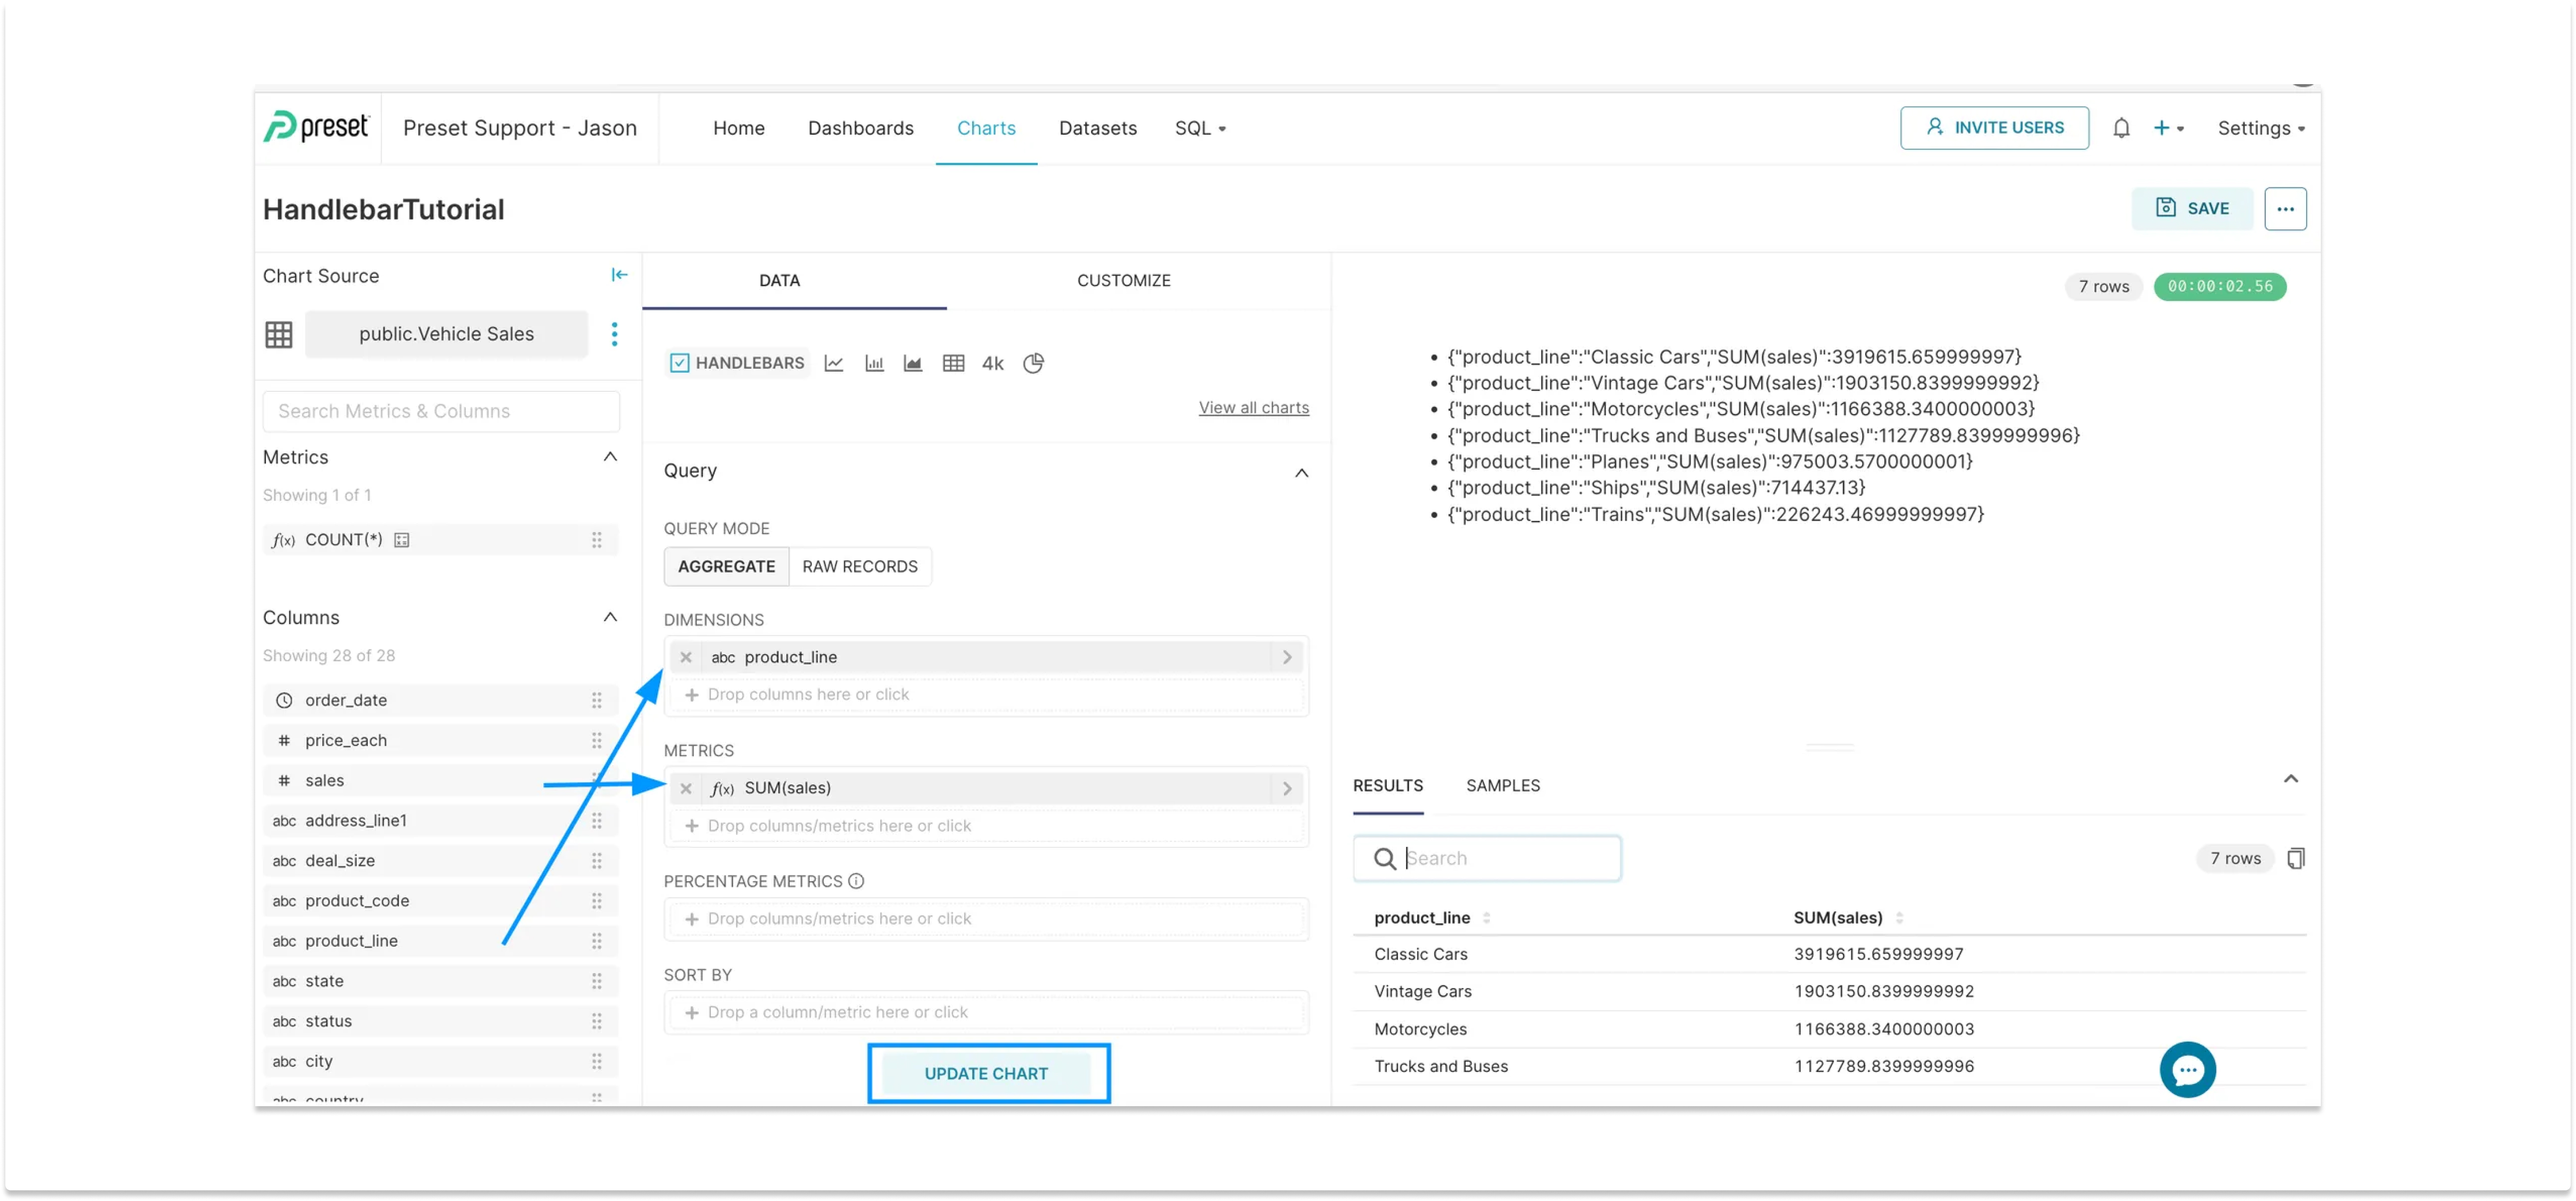Image resolution: width=2576 pixels, height=1201 pixels.
Task: Select the area chart type icon
Action: pyautogui.click(x=912, y=363)
